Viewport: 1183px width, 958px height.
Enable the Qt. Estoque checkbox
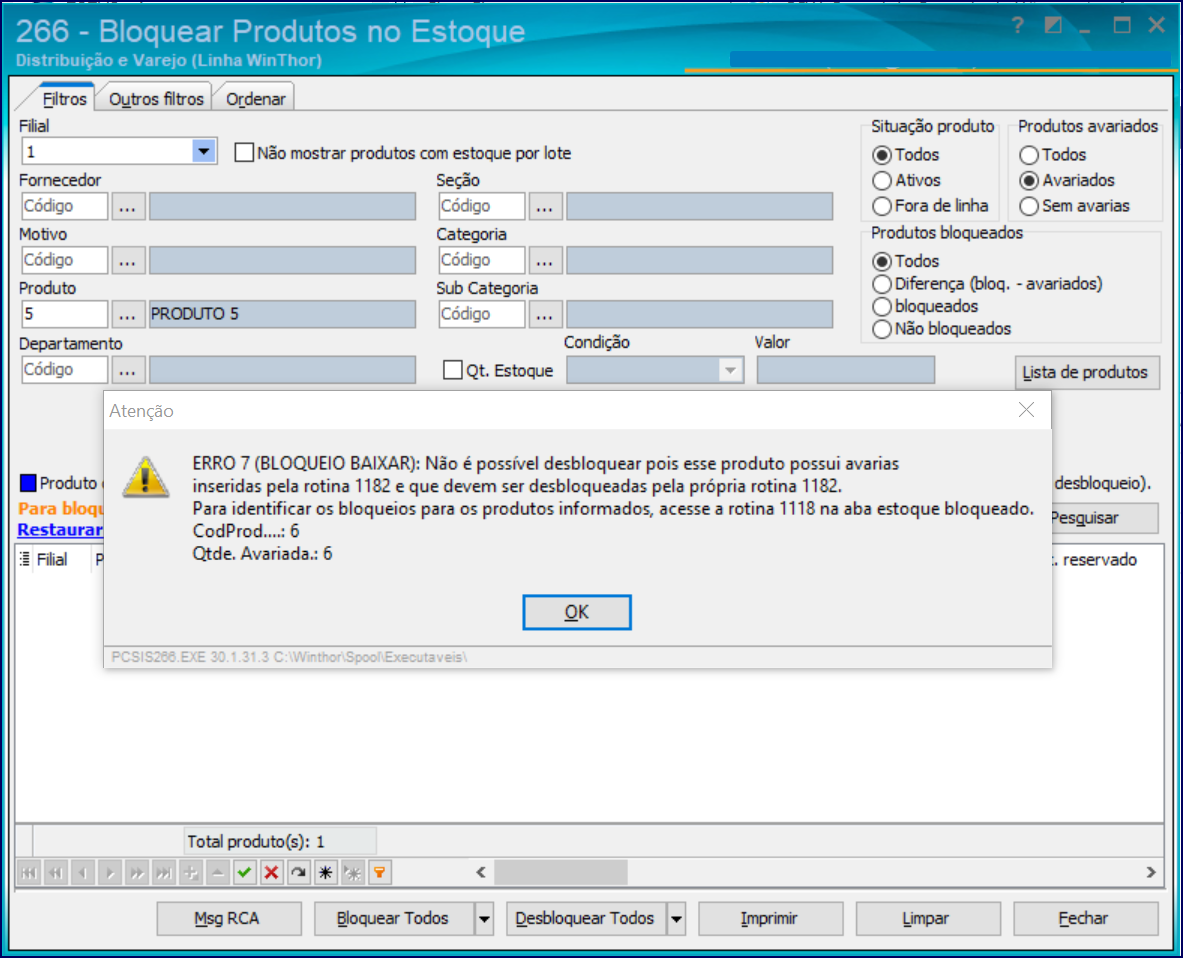pos(453,370)
